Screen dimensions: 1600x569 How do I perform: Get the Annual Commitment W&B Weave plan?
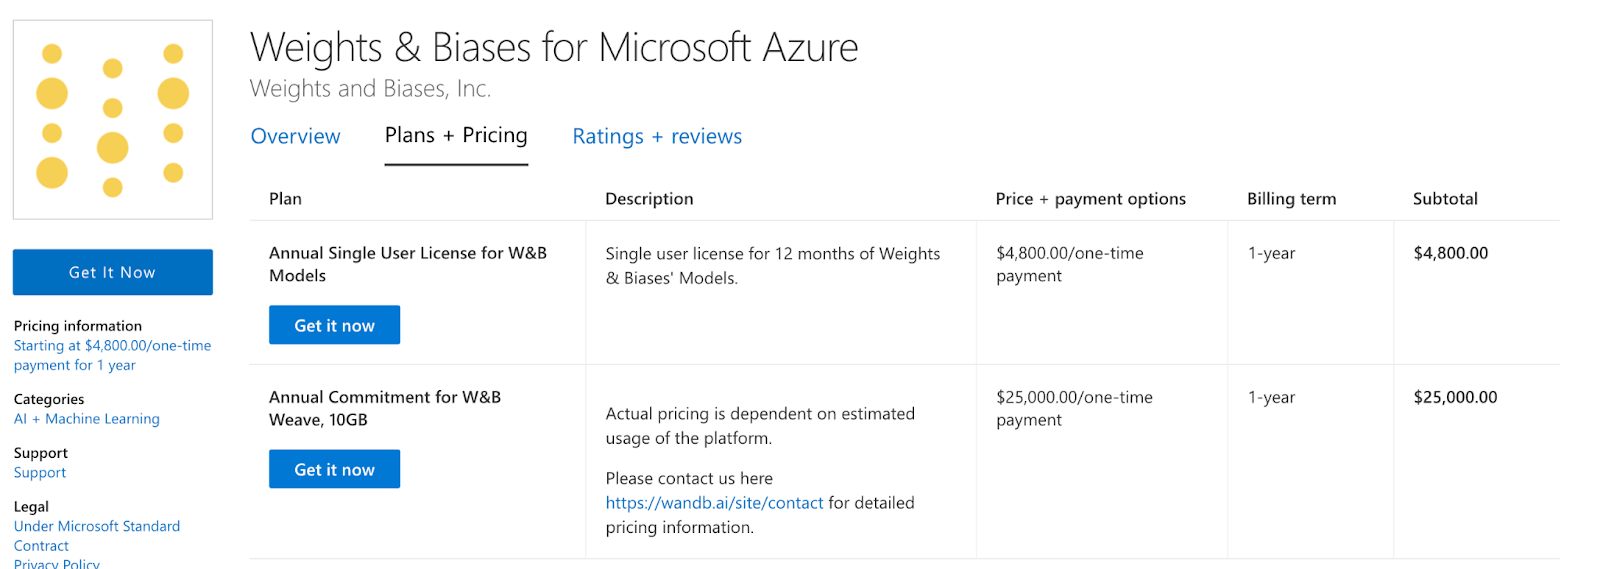[x=334, y=469]
